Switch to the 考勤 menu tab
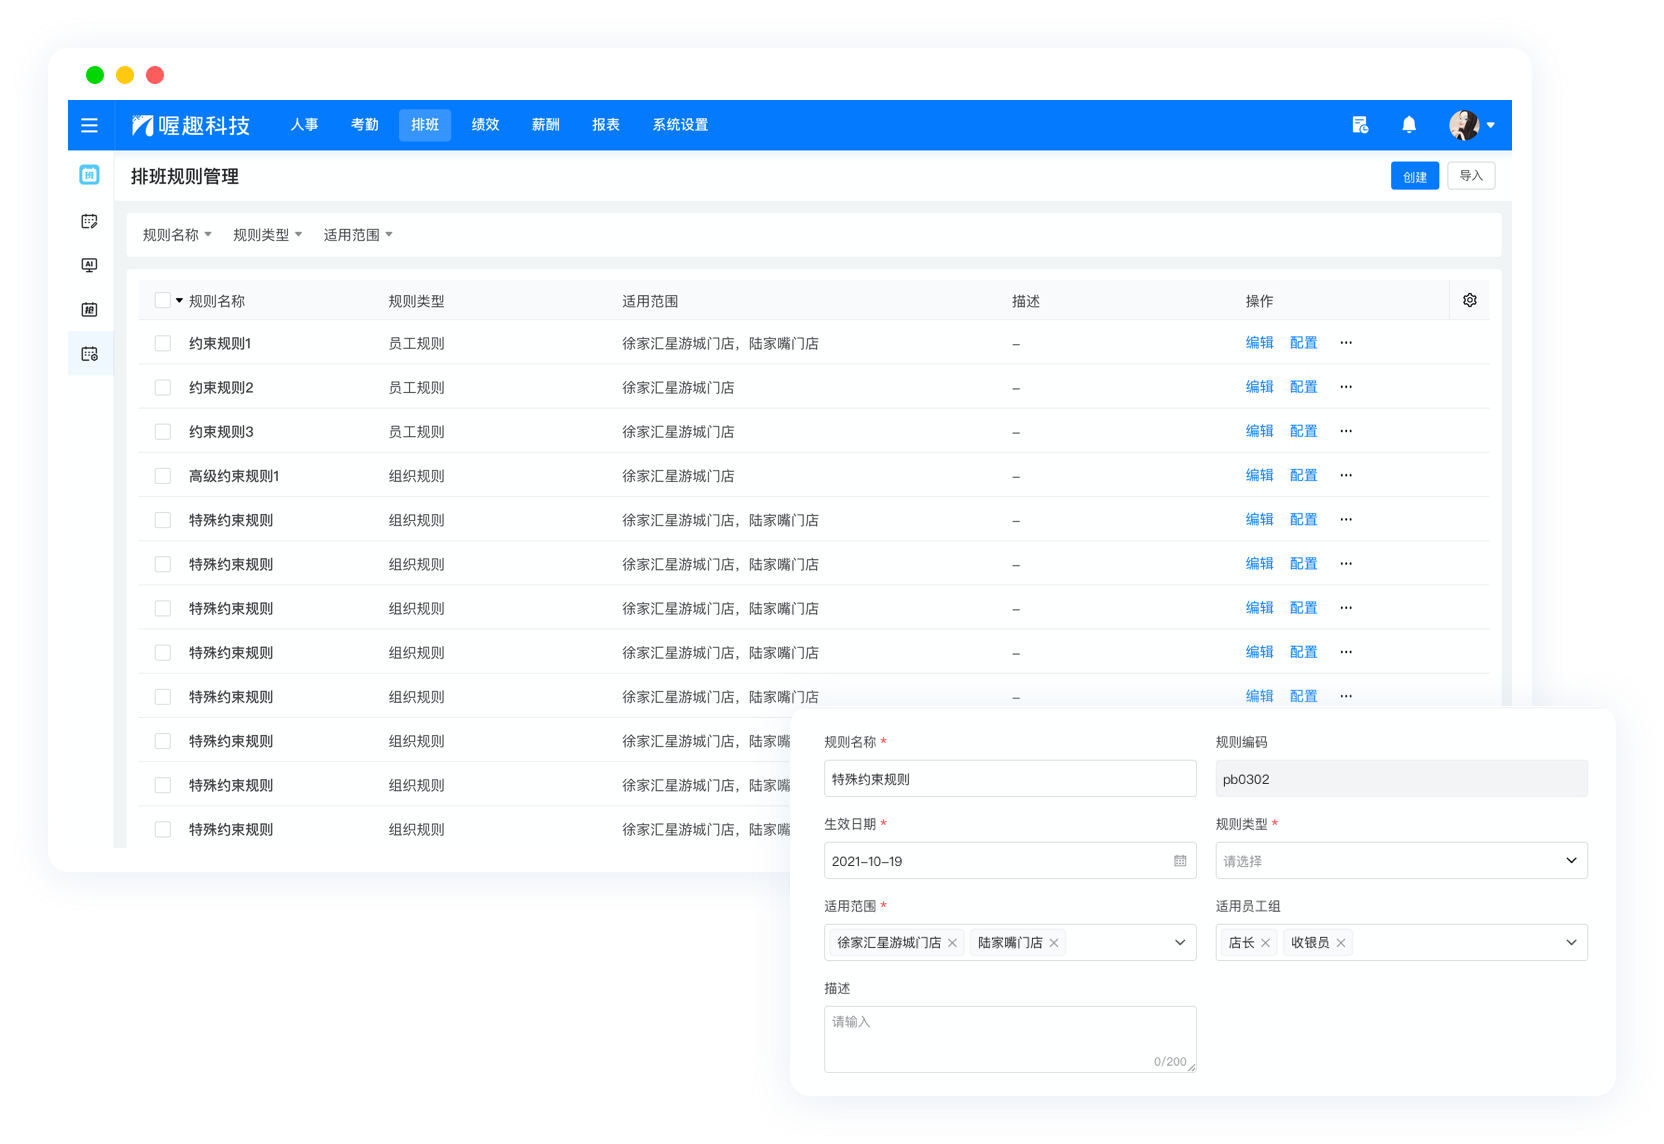 pyautogui.click(x=364, y=125)
